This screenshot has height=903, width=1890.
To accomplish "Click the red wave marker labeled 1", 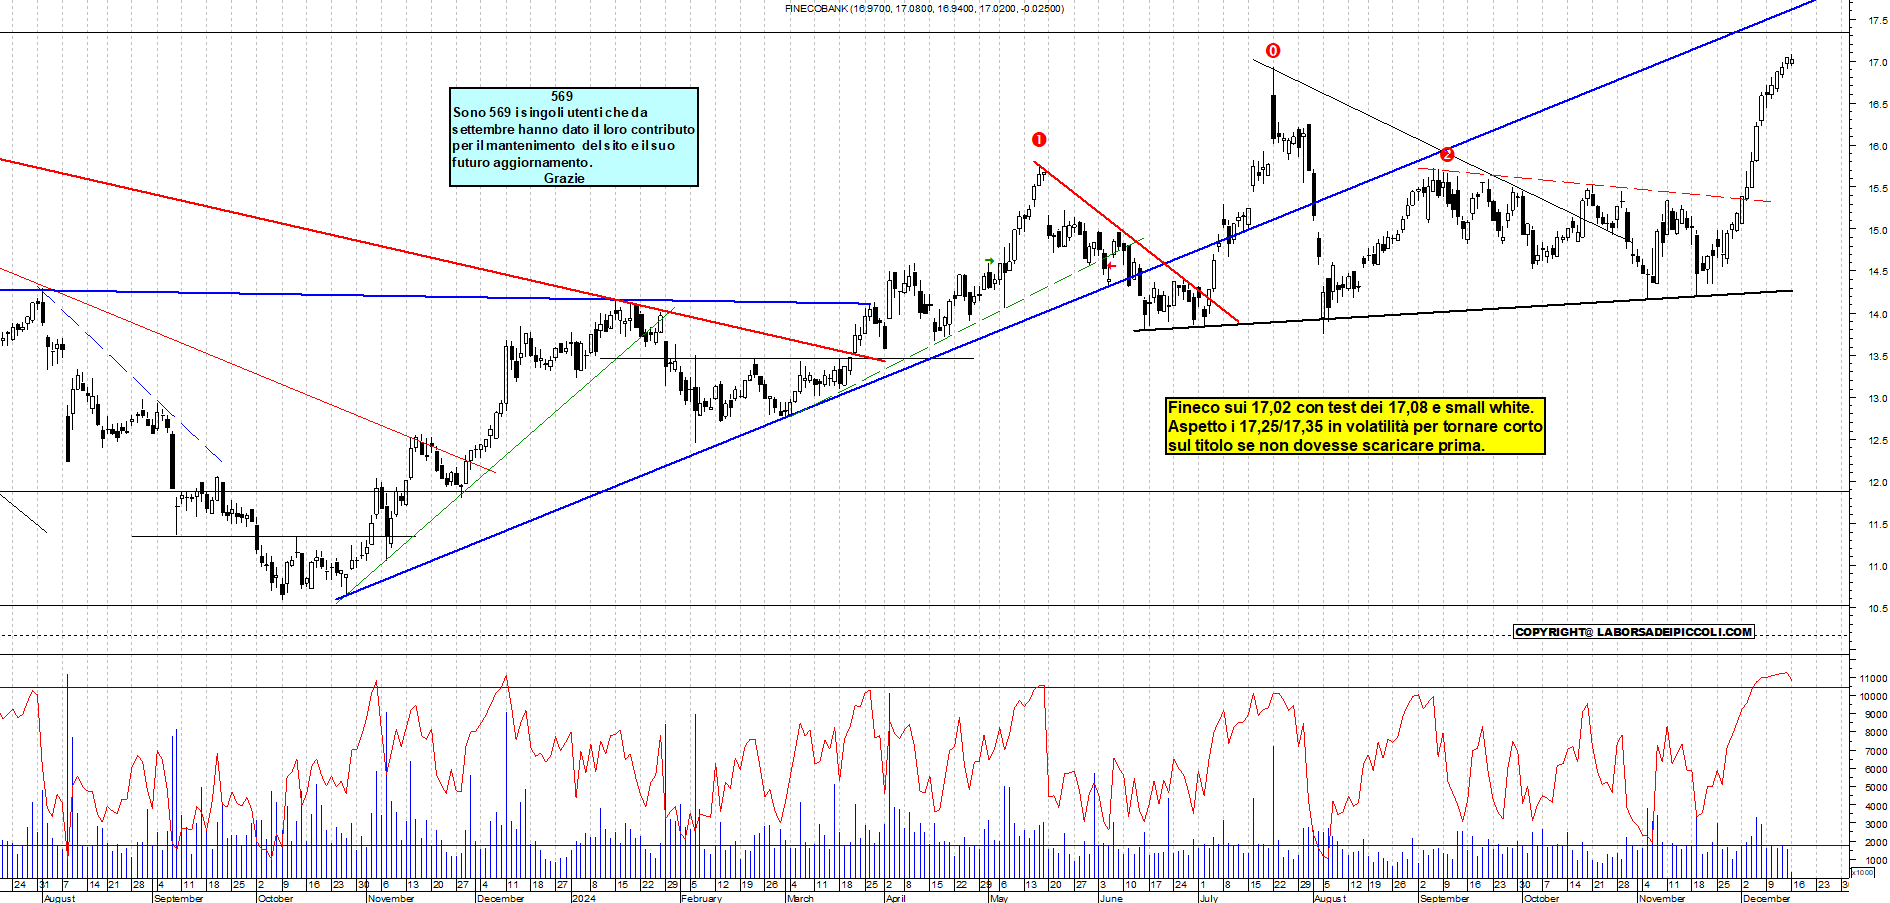I will click(1039, 140).
